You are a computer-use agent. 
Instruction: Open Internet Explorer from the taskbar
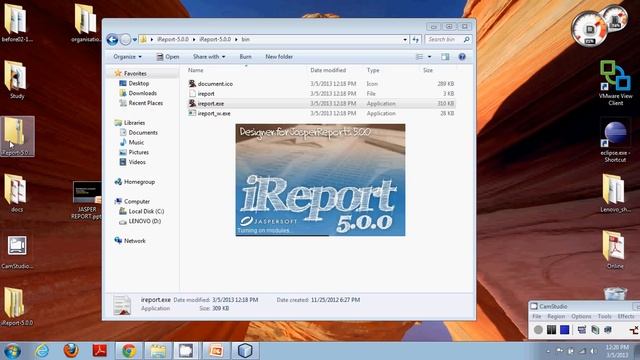click(x=42, y=351)
